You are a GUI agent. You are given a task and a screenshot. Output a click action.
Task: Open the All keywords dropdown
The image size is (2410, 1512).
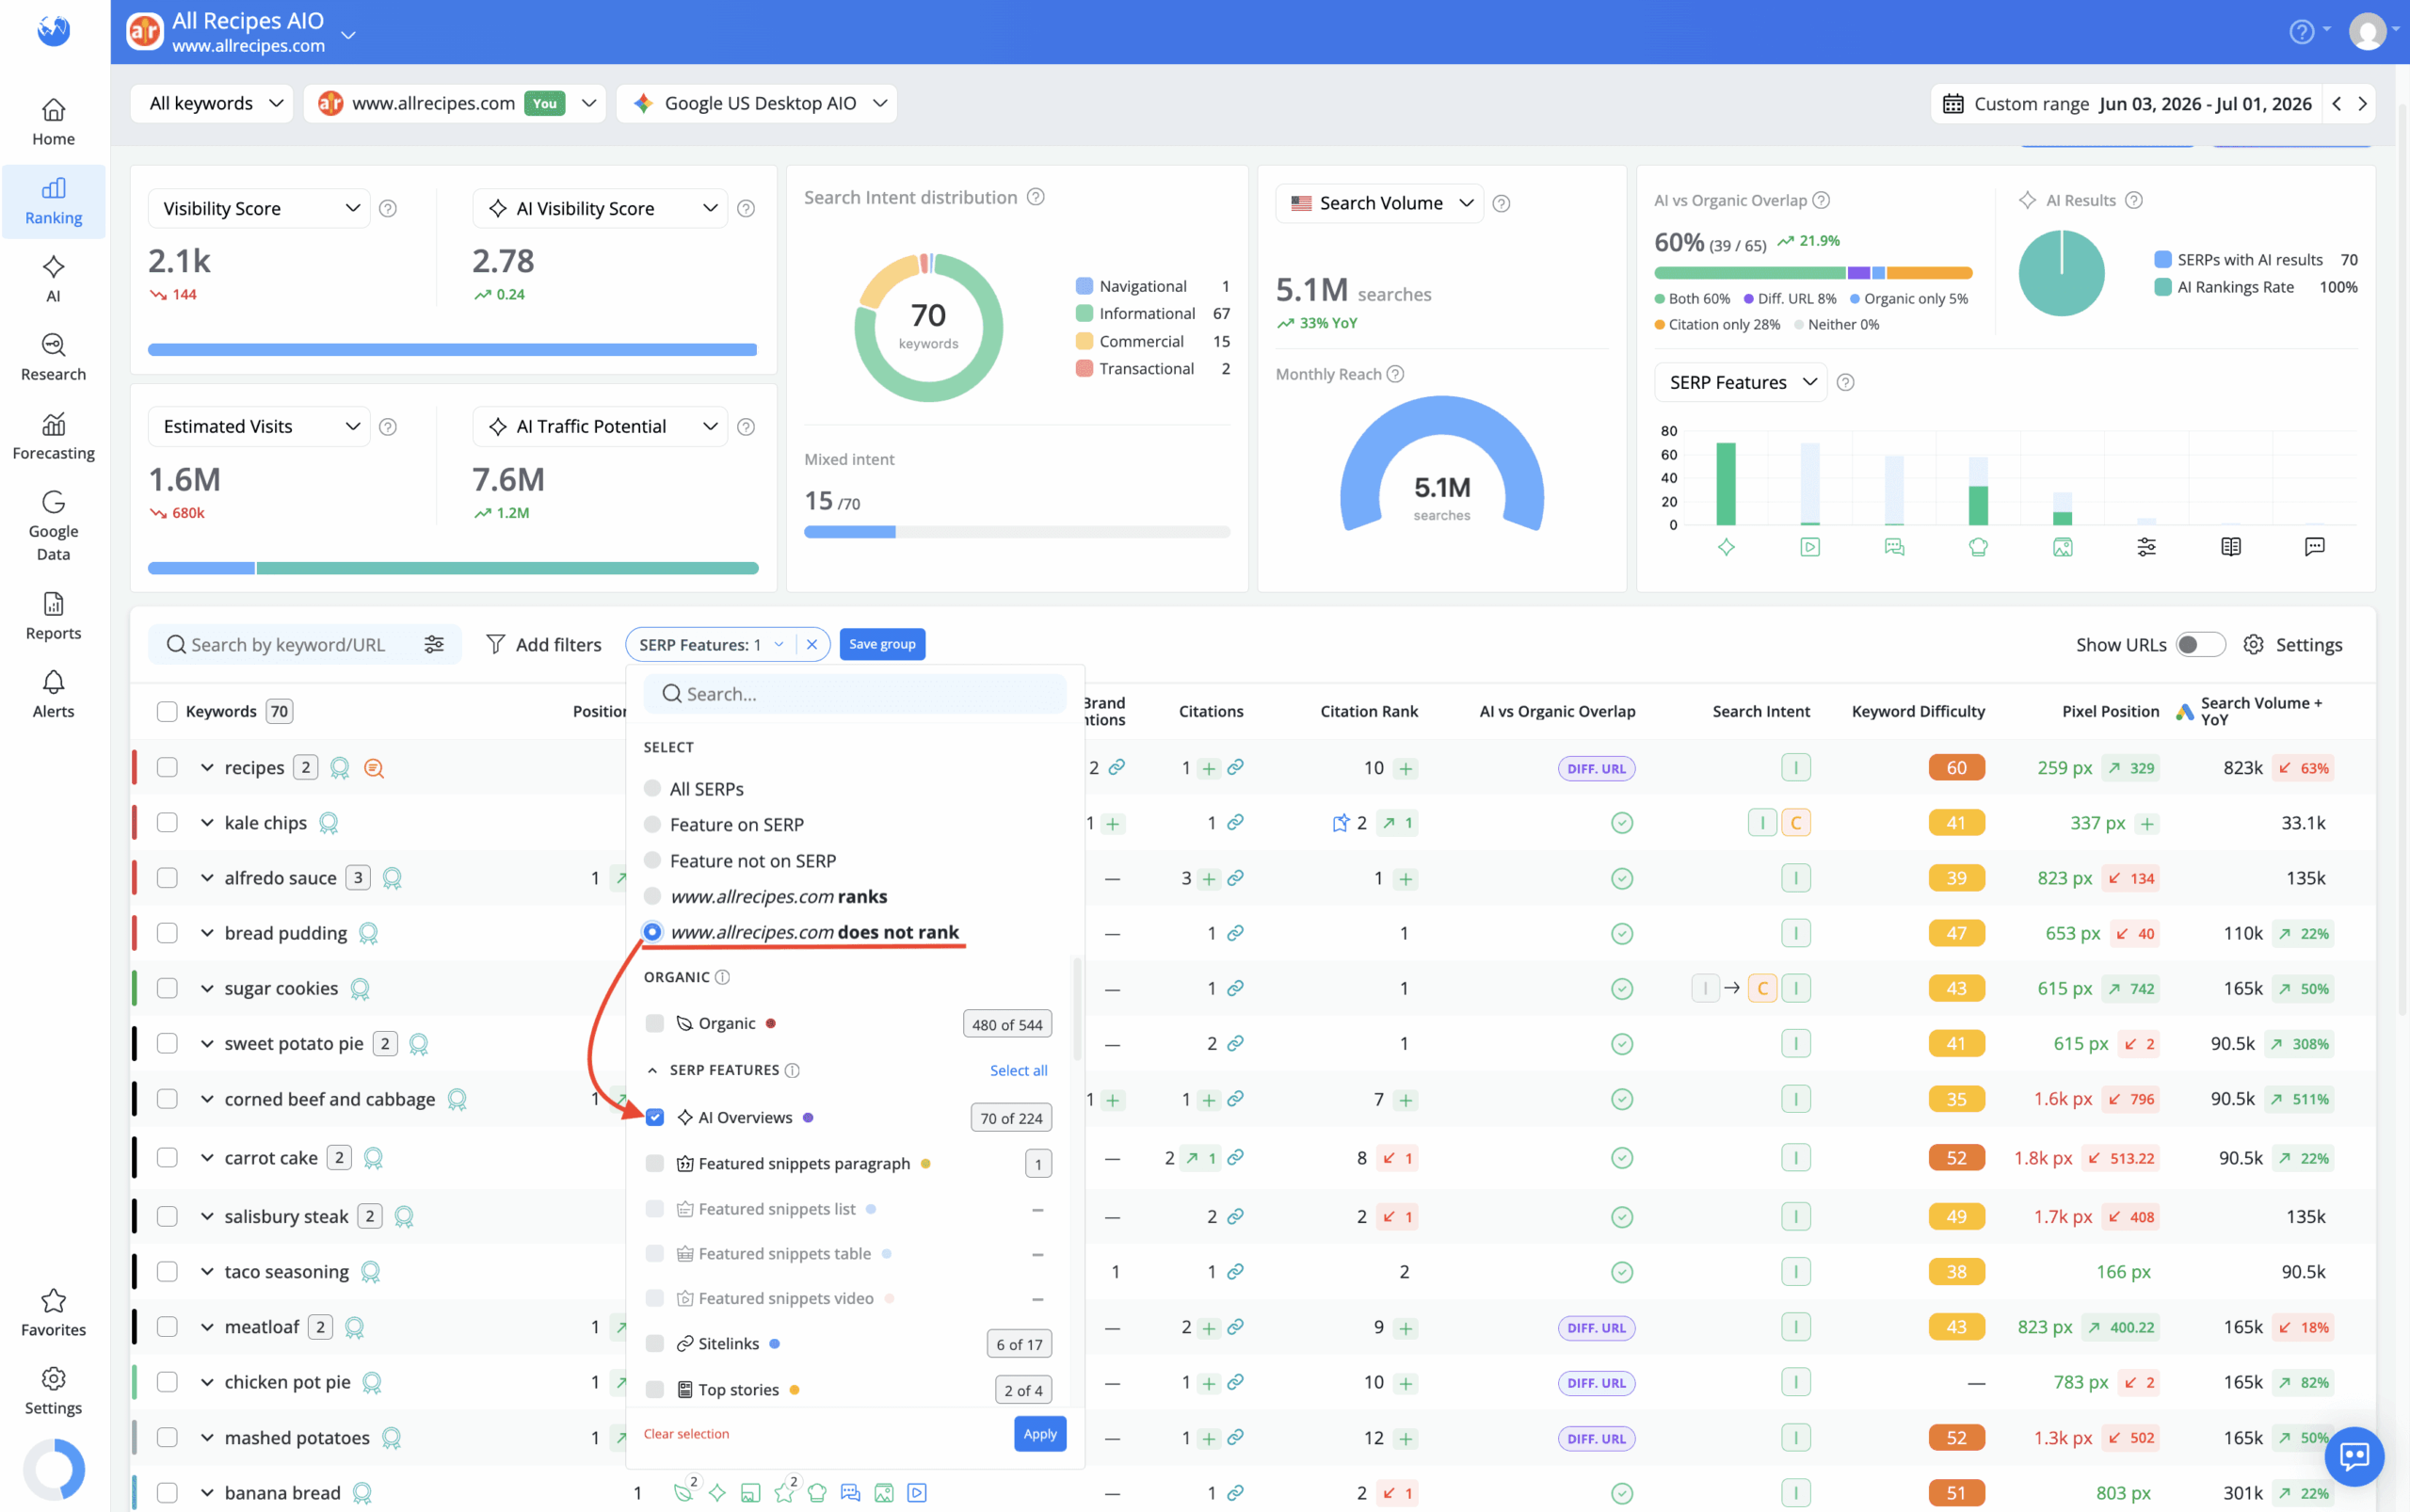[212, 103]
